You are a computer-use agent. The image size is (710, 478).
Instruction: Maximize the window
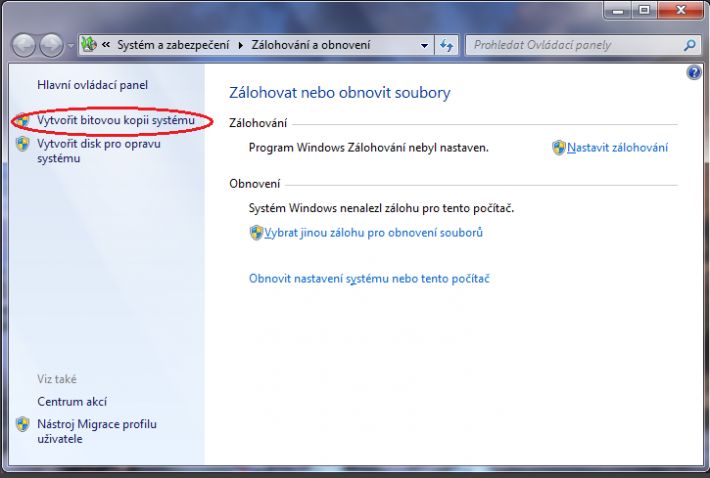pyautogui.click(x=644, y=10)
